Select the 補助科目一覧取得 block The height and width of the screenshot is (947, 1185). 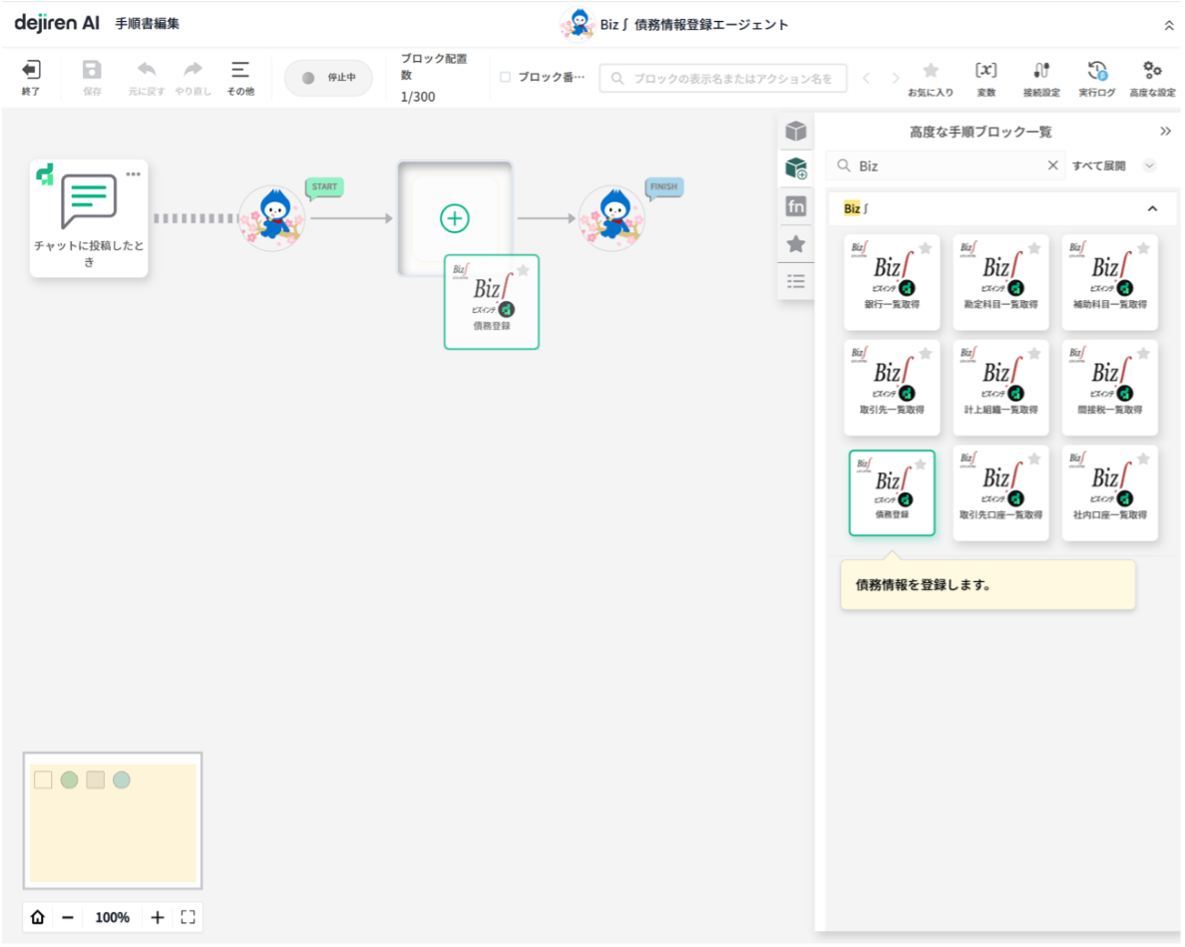1109,282
